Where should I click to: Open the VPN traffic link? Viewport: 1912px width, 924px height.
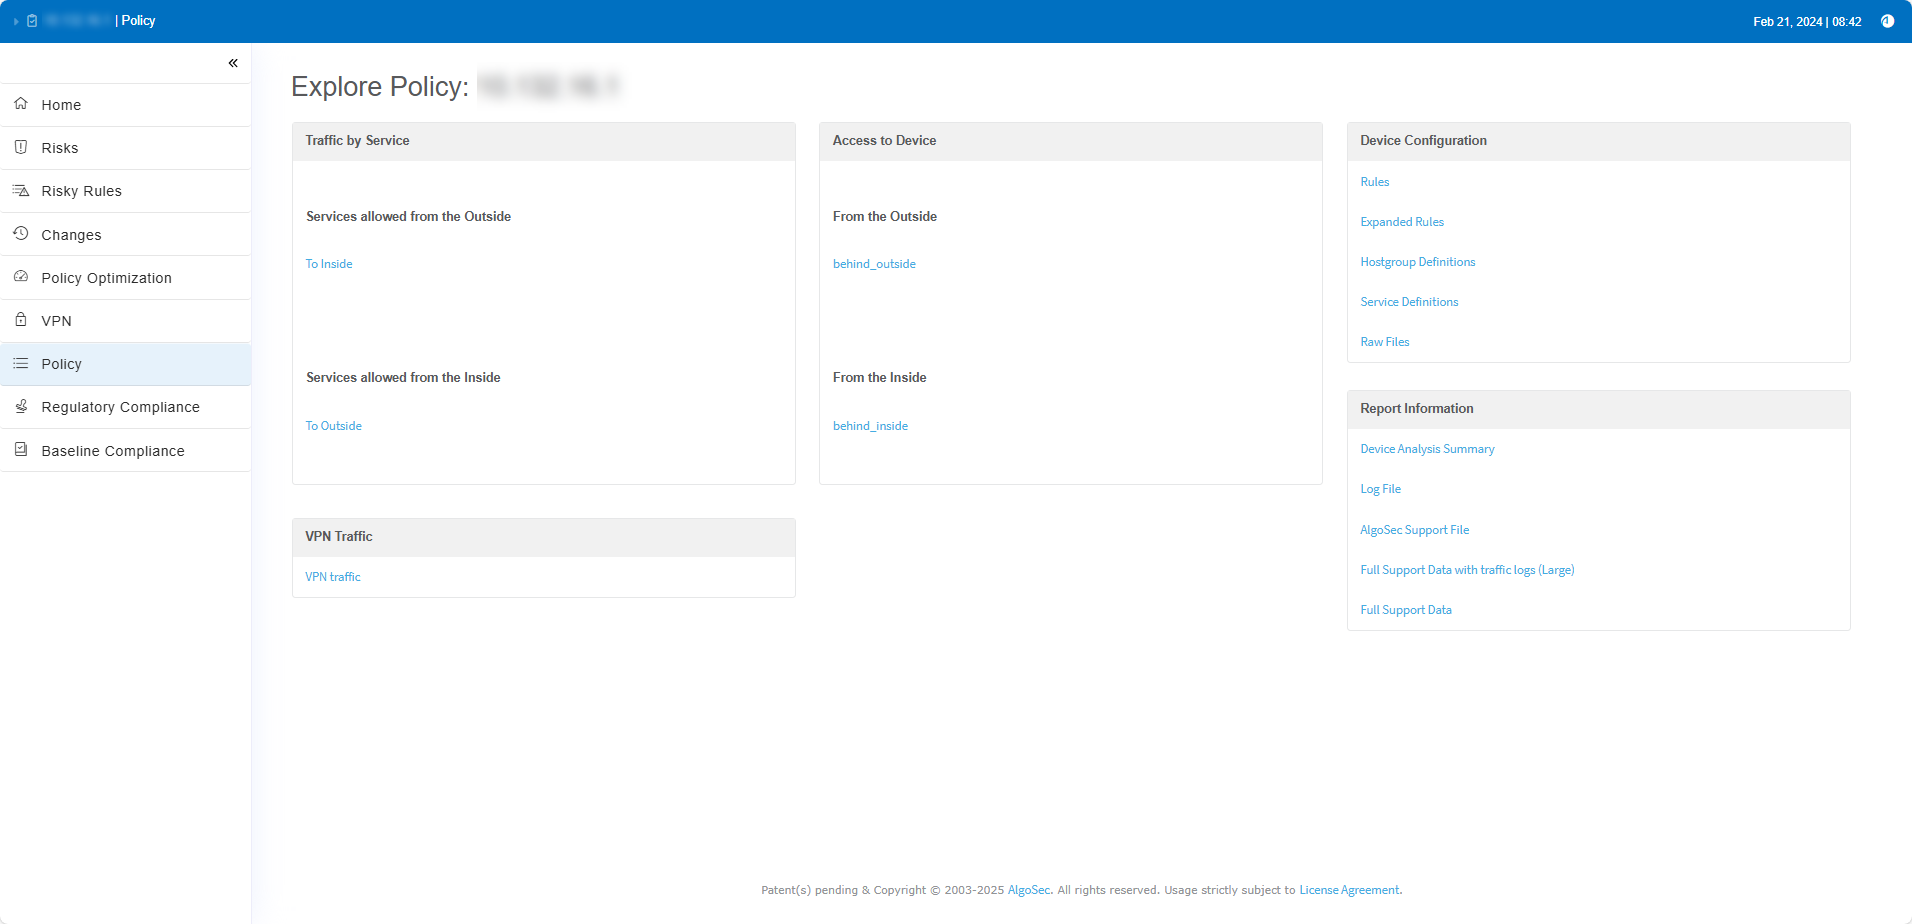tap(333, 577)
